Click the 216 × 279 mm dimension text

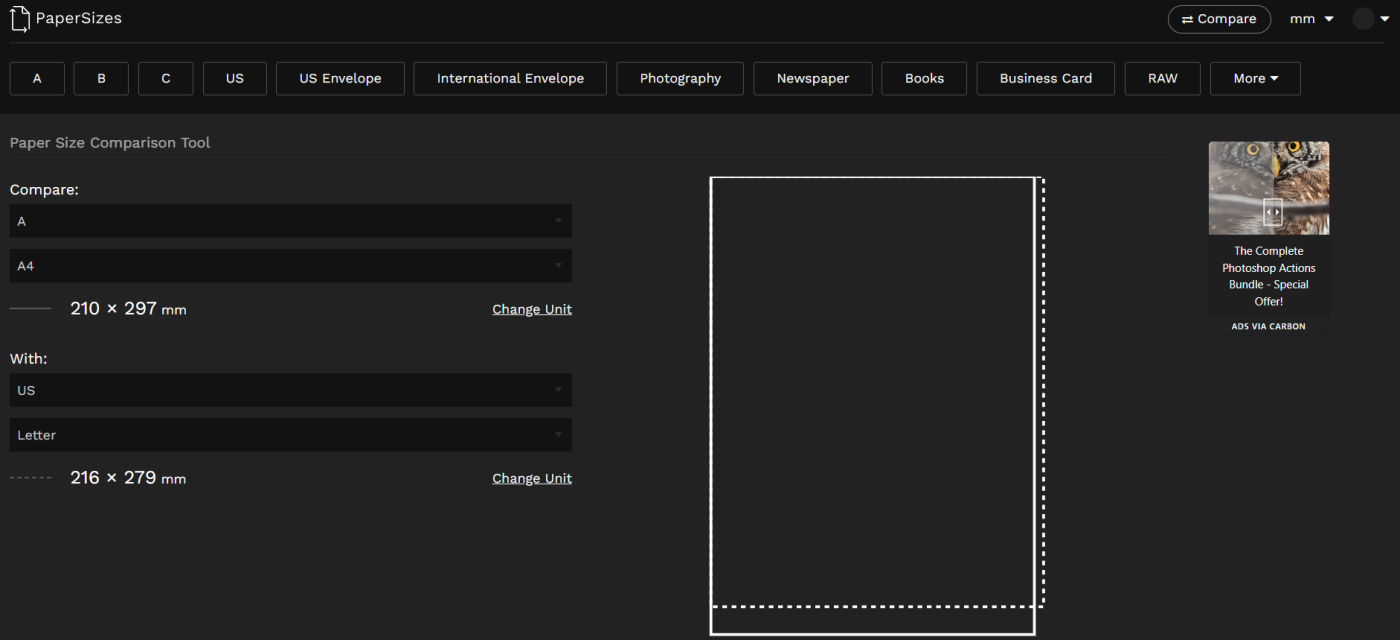coord(128,478)
